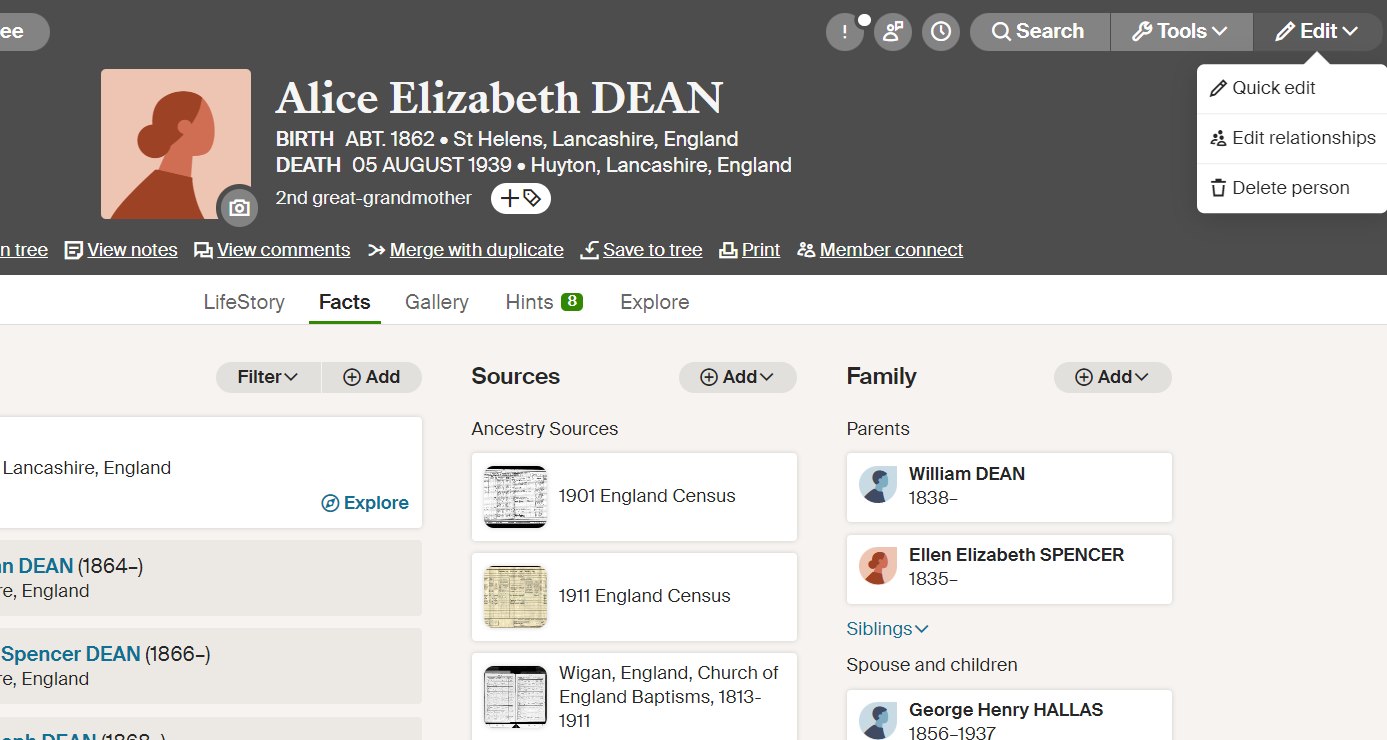Click the Merge with duplicate link
The image size is (1387, 740).
(x=475, y=249)
